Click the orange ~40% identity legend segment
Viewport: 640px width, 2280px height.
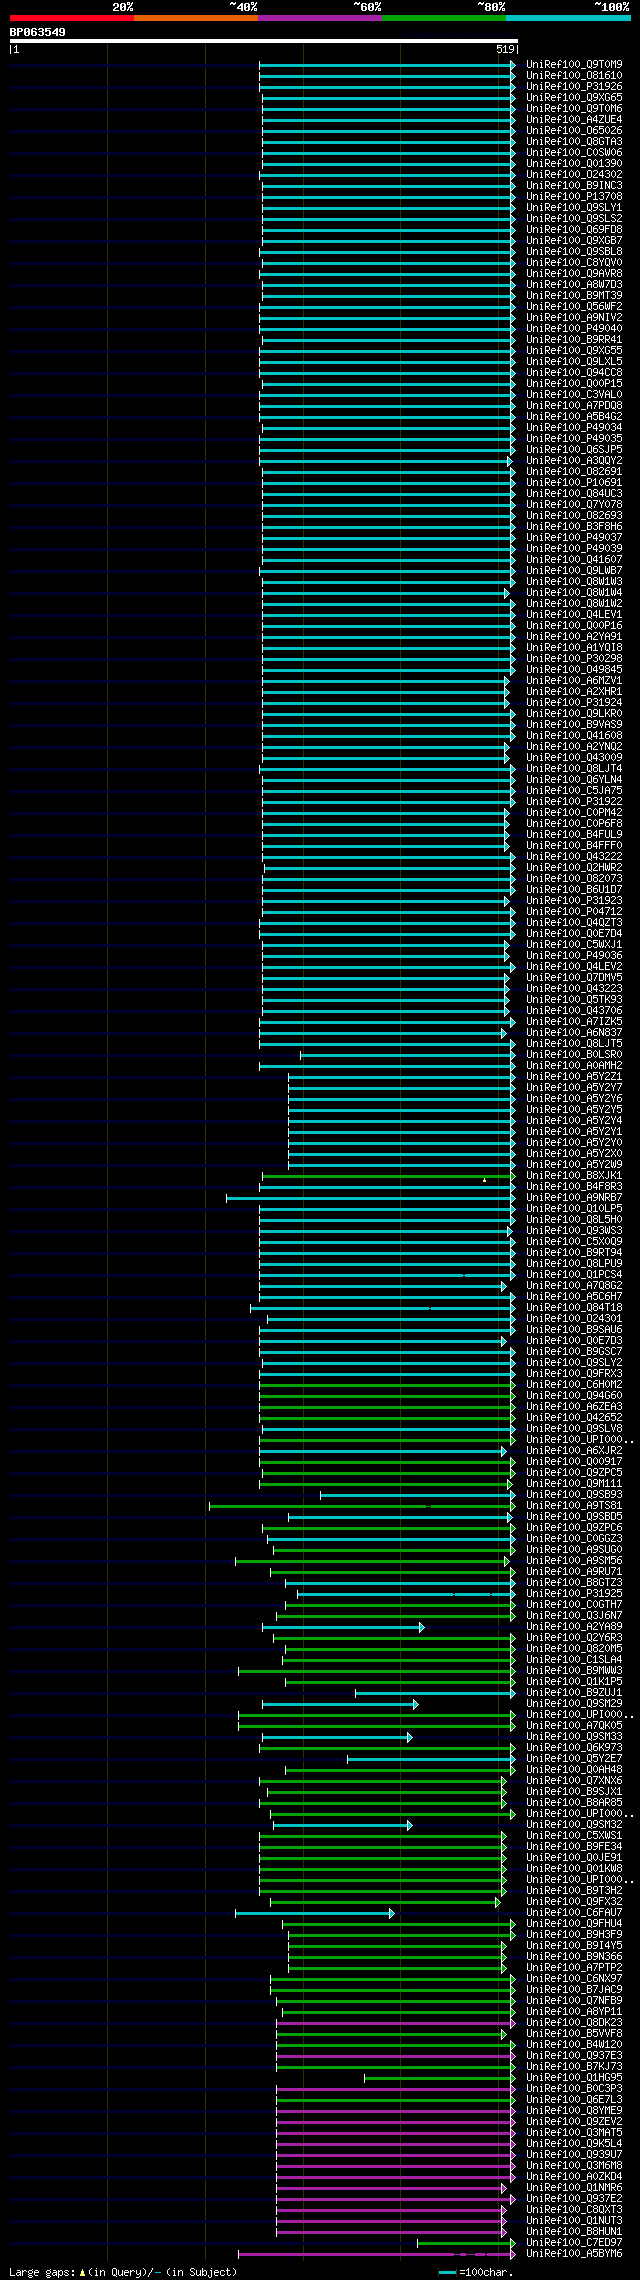[196, 18]
